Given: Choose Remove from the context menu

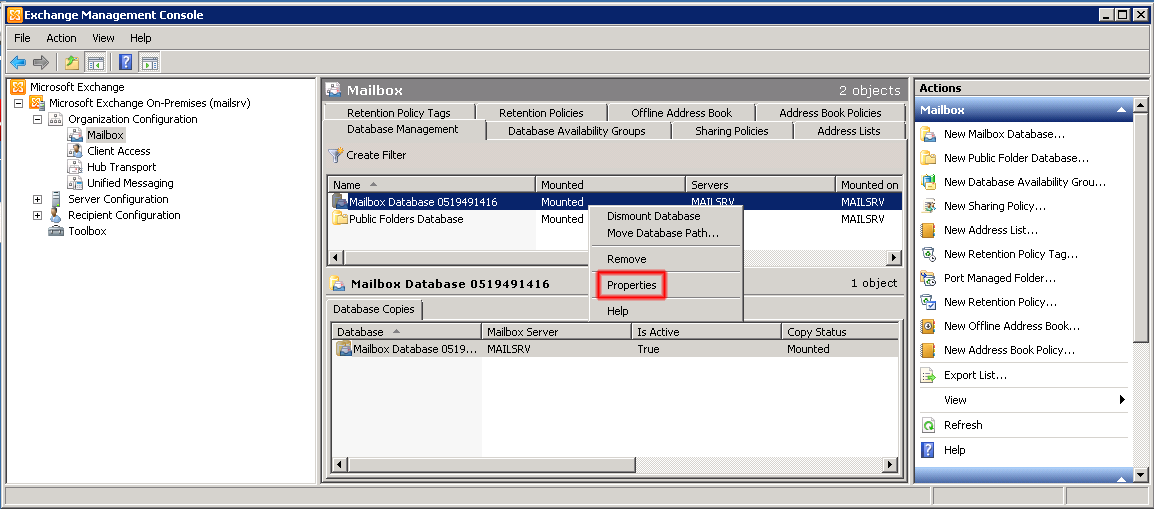Looking at the screenshot, I should point(666,259).
